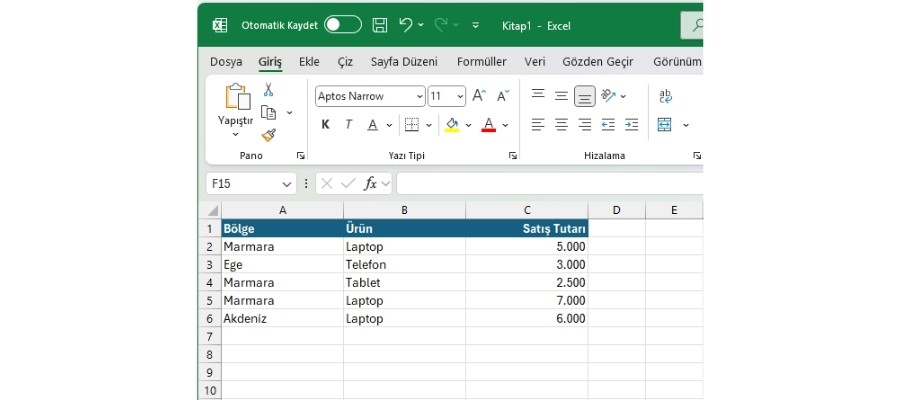Select cell C4 containing 2.500

(526, 282)
